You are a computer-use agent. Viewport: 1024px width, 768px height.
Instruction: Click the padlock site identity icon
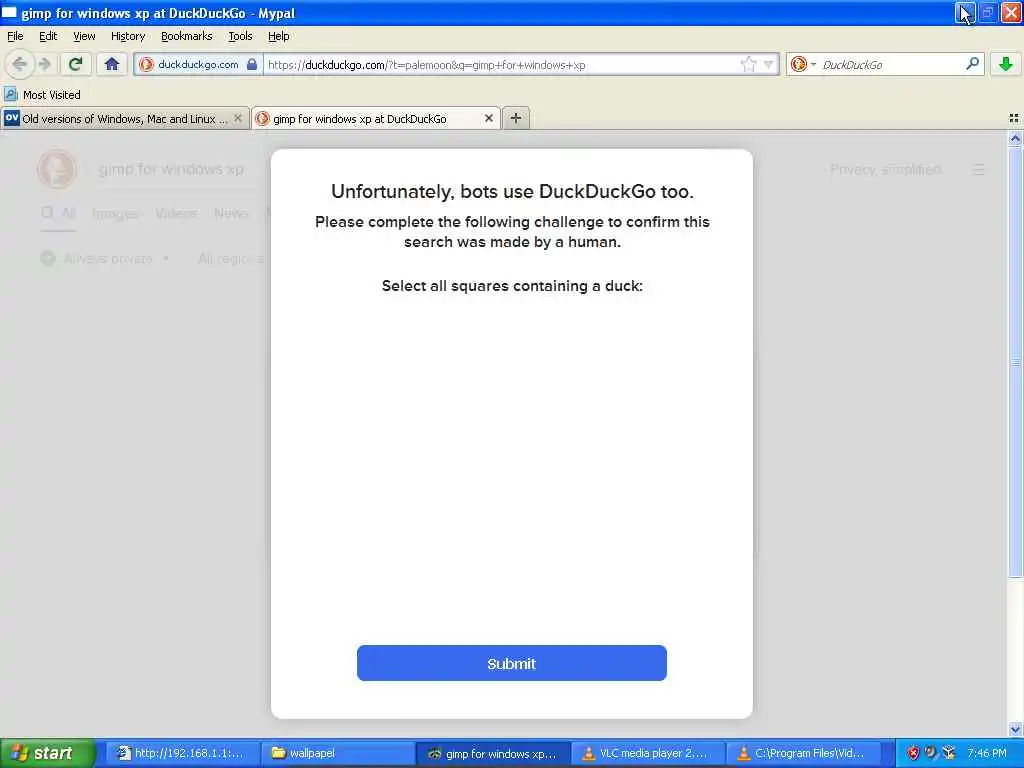(x=252, y=64)
